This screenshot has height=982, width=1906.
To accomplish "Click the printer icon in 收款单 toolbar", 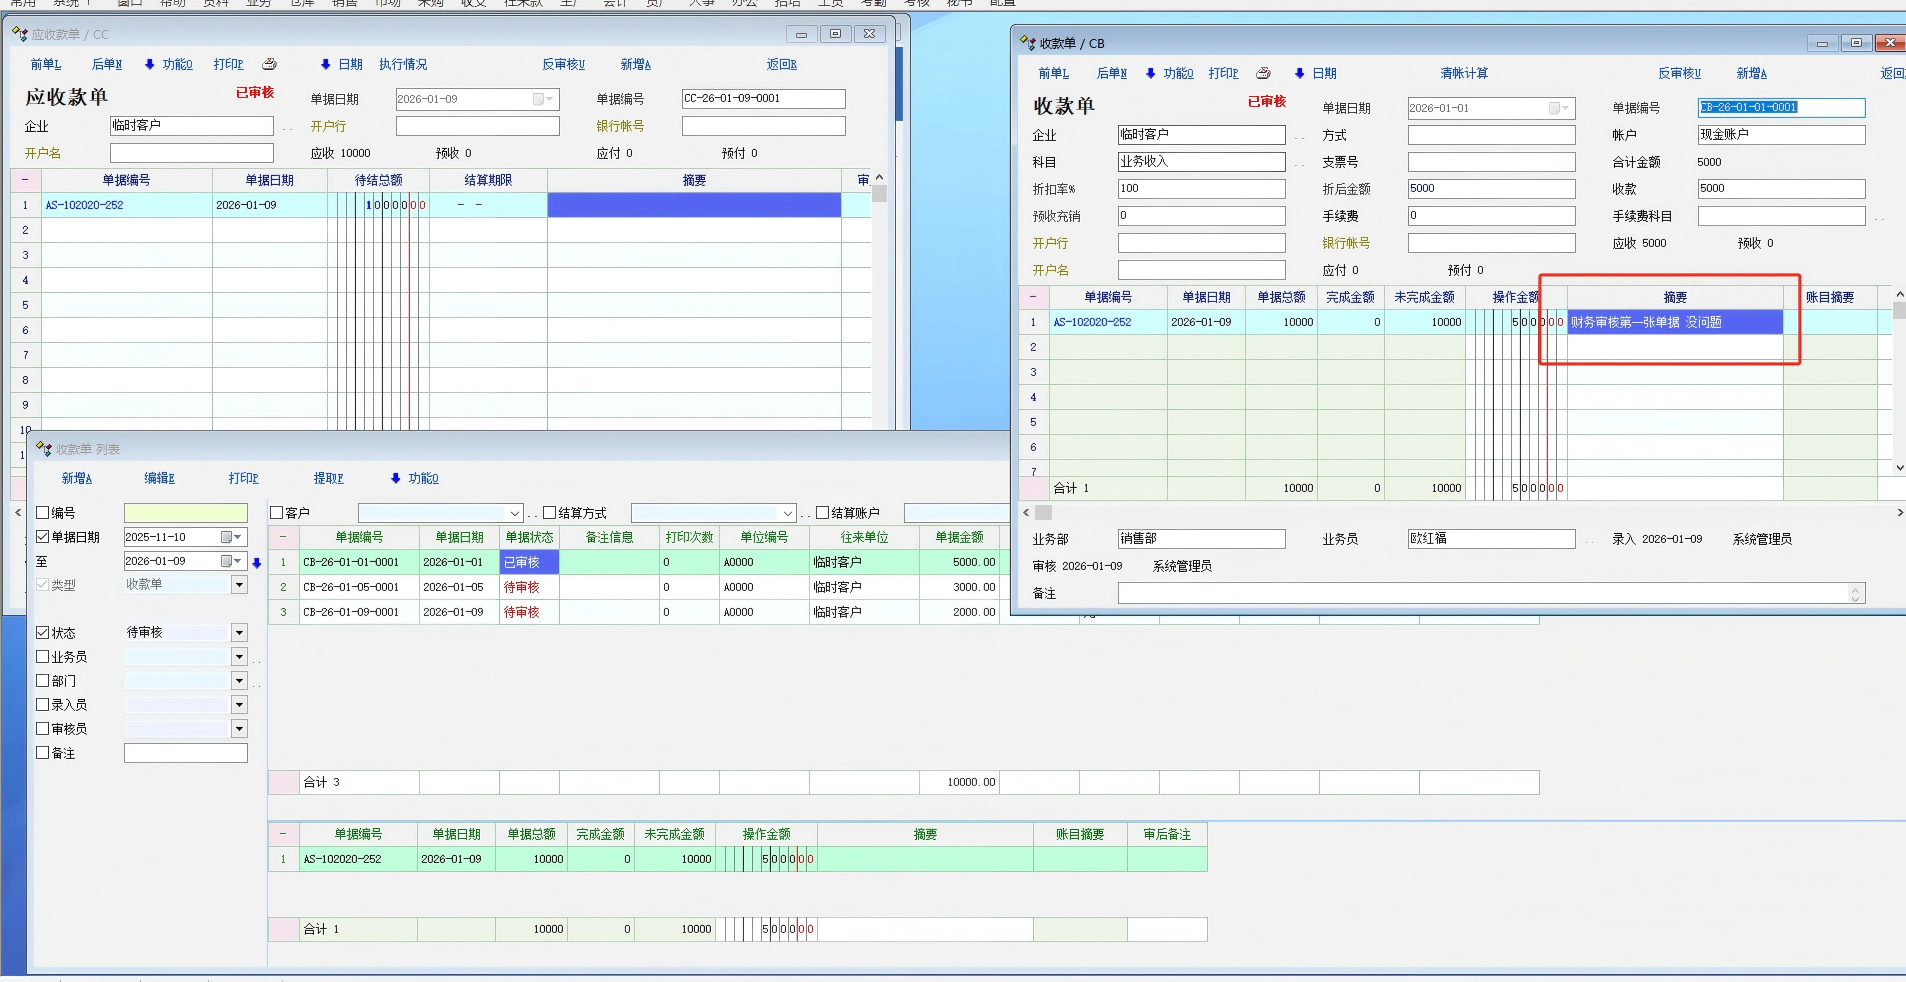I will point(1263,73).
